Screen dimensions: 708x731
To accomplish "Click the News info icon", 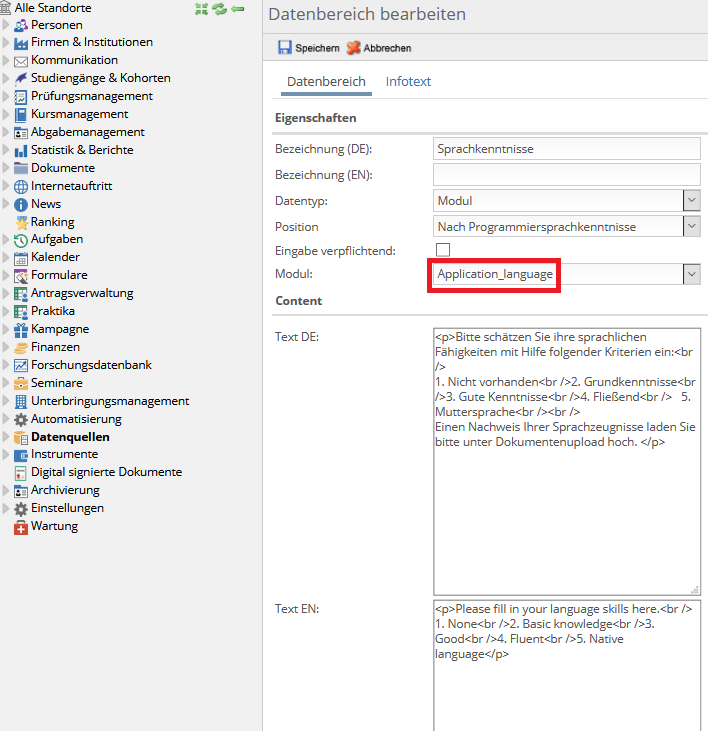I will (21, 204).
